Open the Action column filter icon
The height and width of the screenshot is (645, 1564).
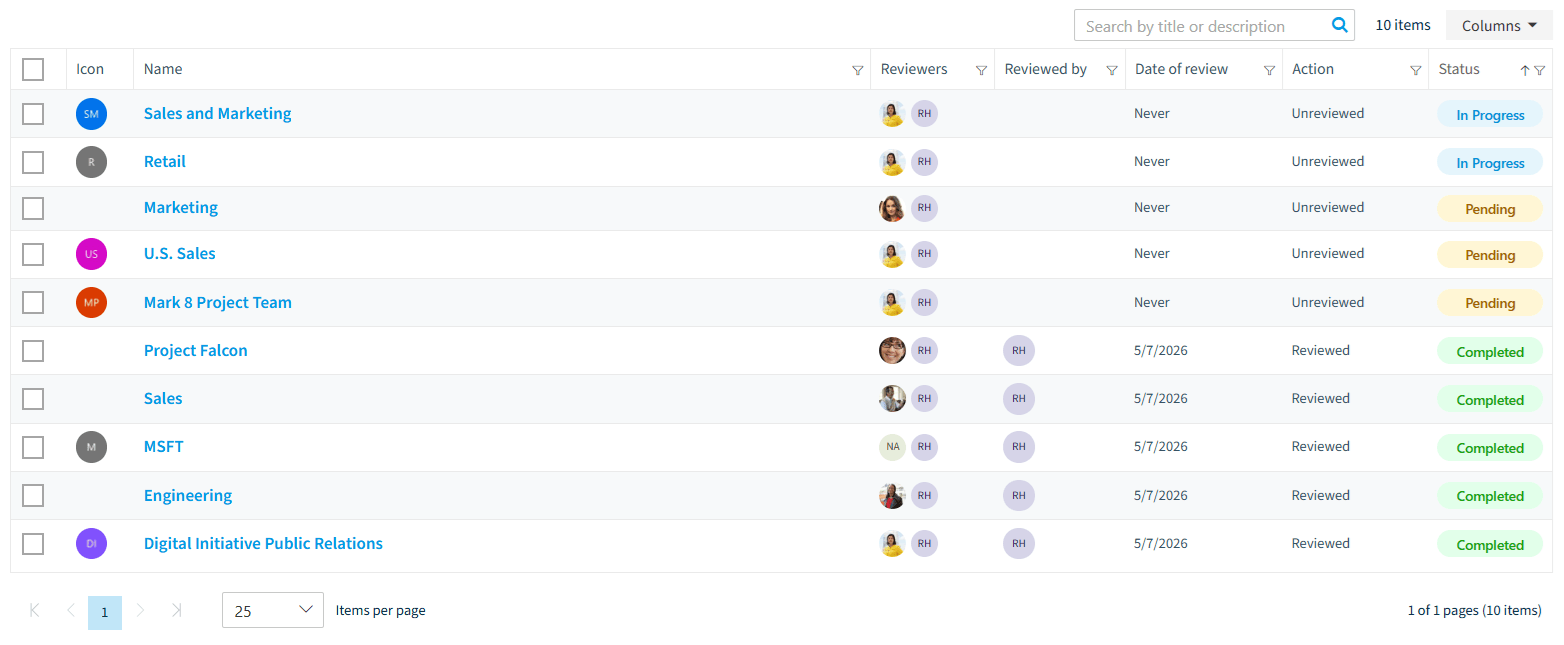pyautogui.click(x=1415, y=70)
